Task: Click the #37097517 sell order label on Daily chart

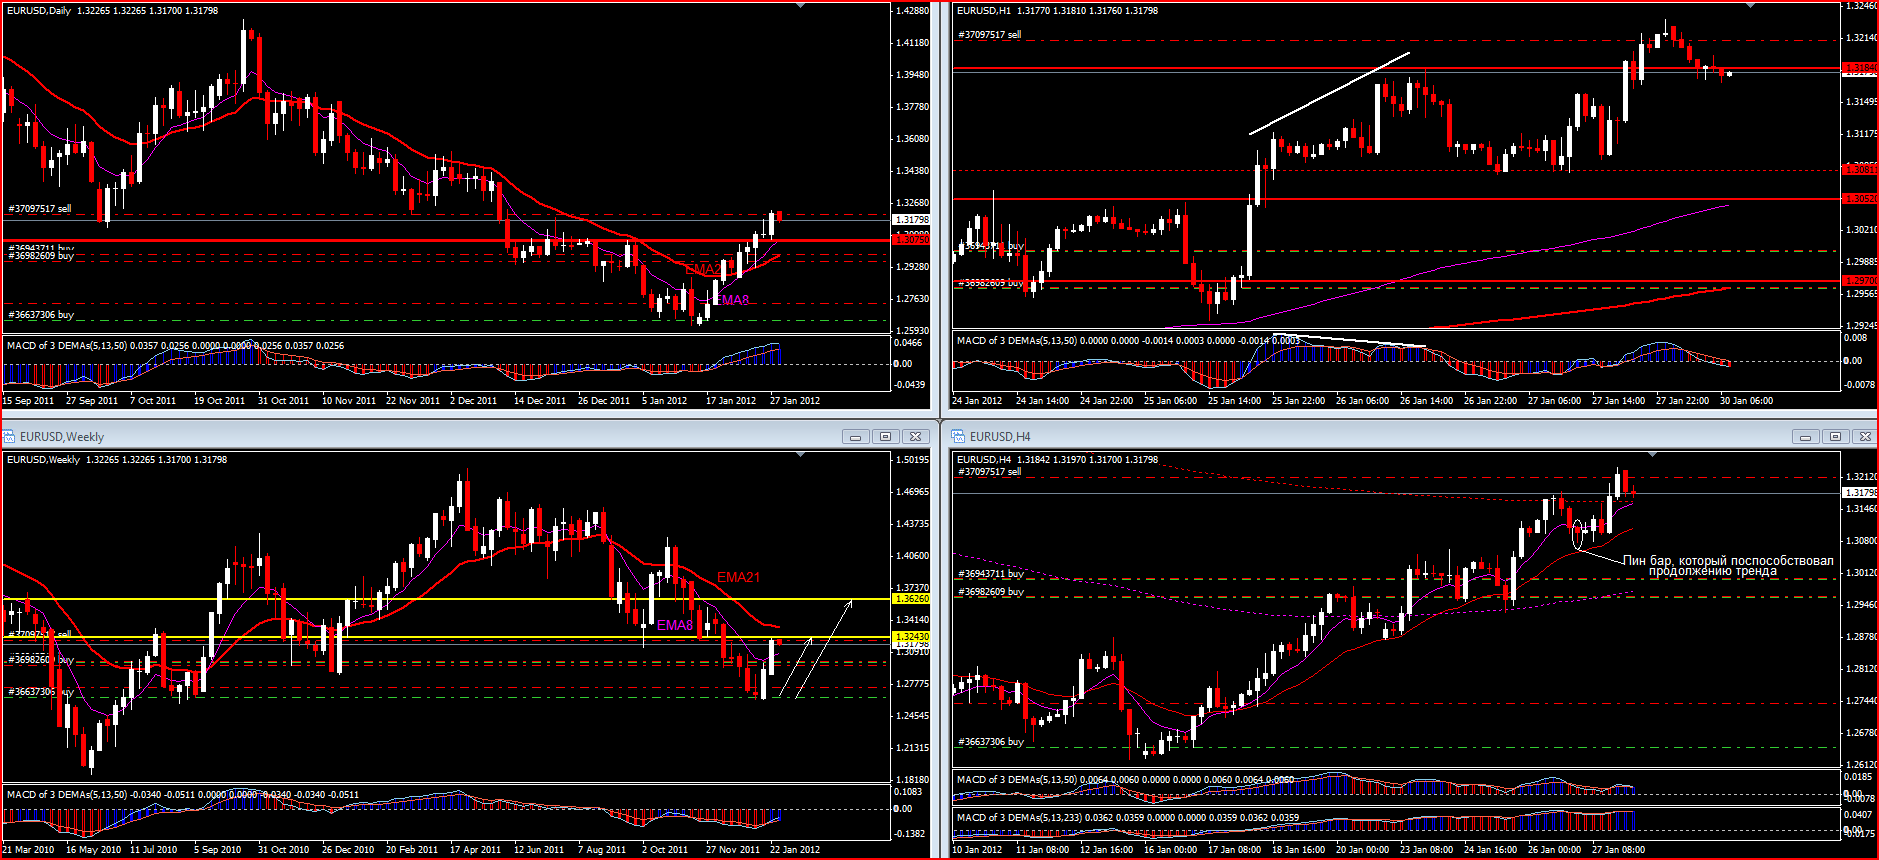Action: pos(40,209)
